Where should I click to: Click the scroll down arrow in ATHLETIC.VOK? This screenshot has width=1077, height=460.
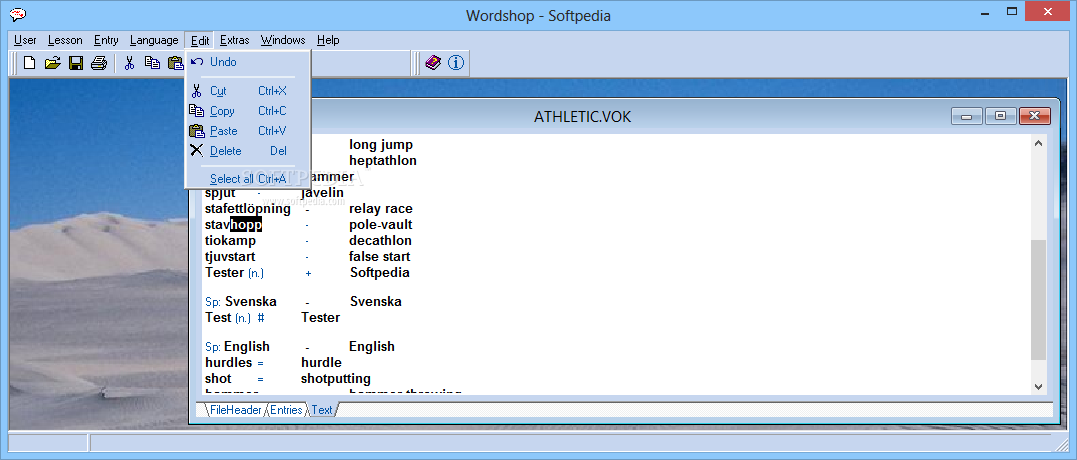(1038, 387)
